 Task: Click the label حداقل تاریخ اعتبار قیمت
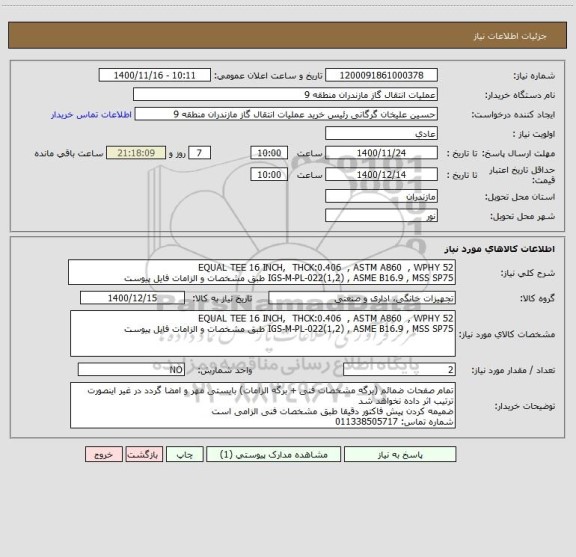click(x=522, y=175)
